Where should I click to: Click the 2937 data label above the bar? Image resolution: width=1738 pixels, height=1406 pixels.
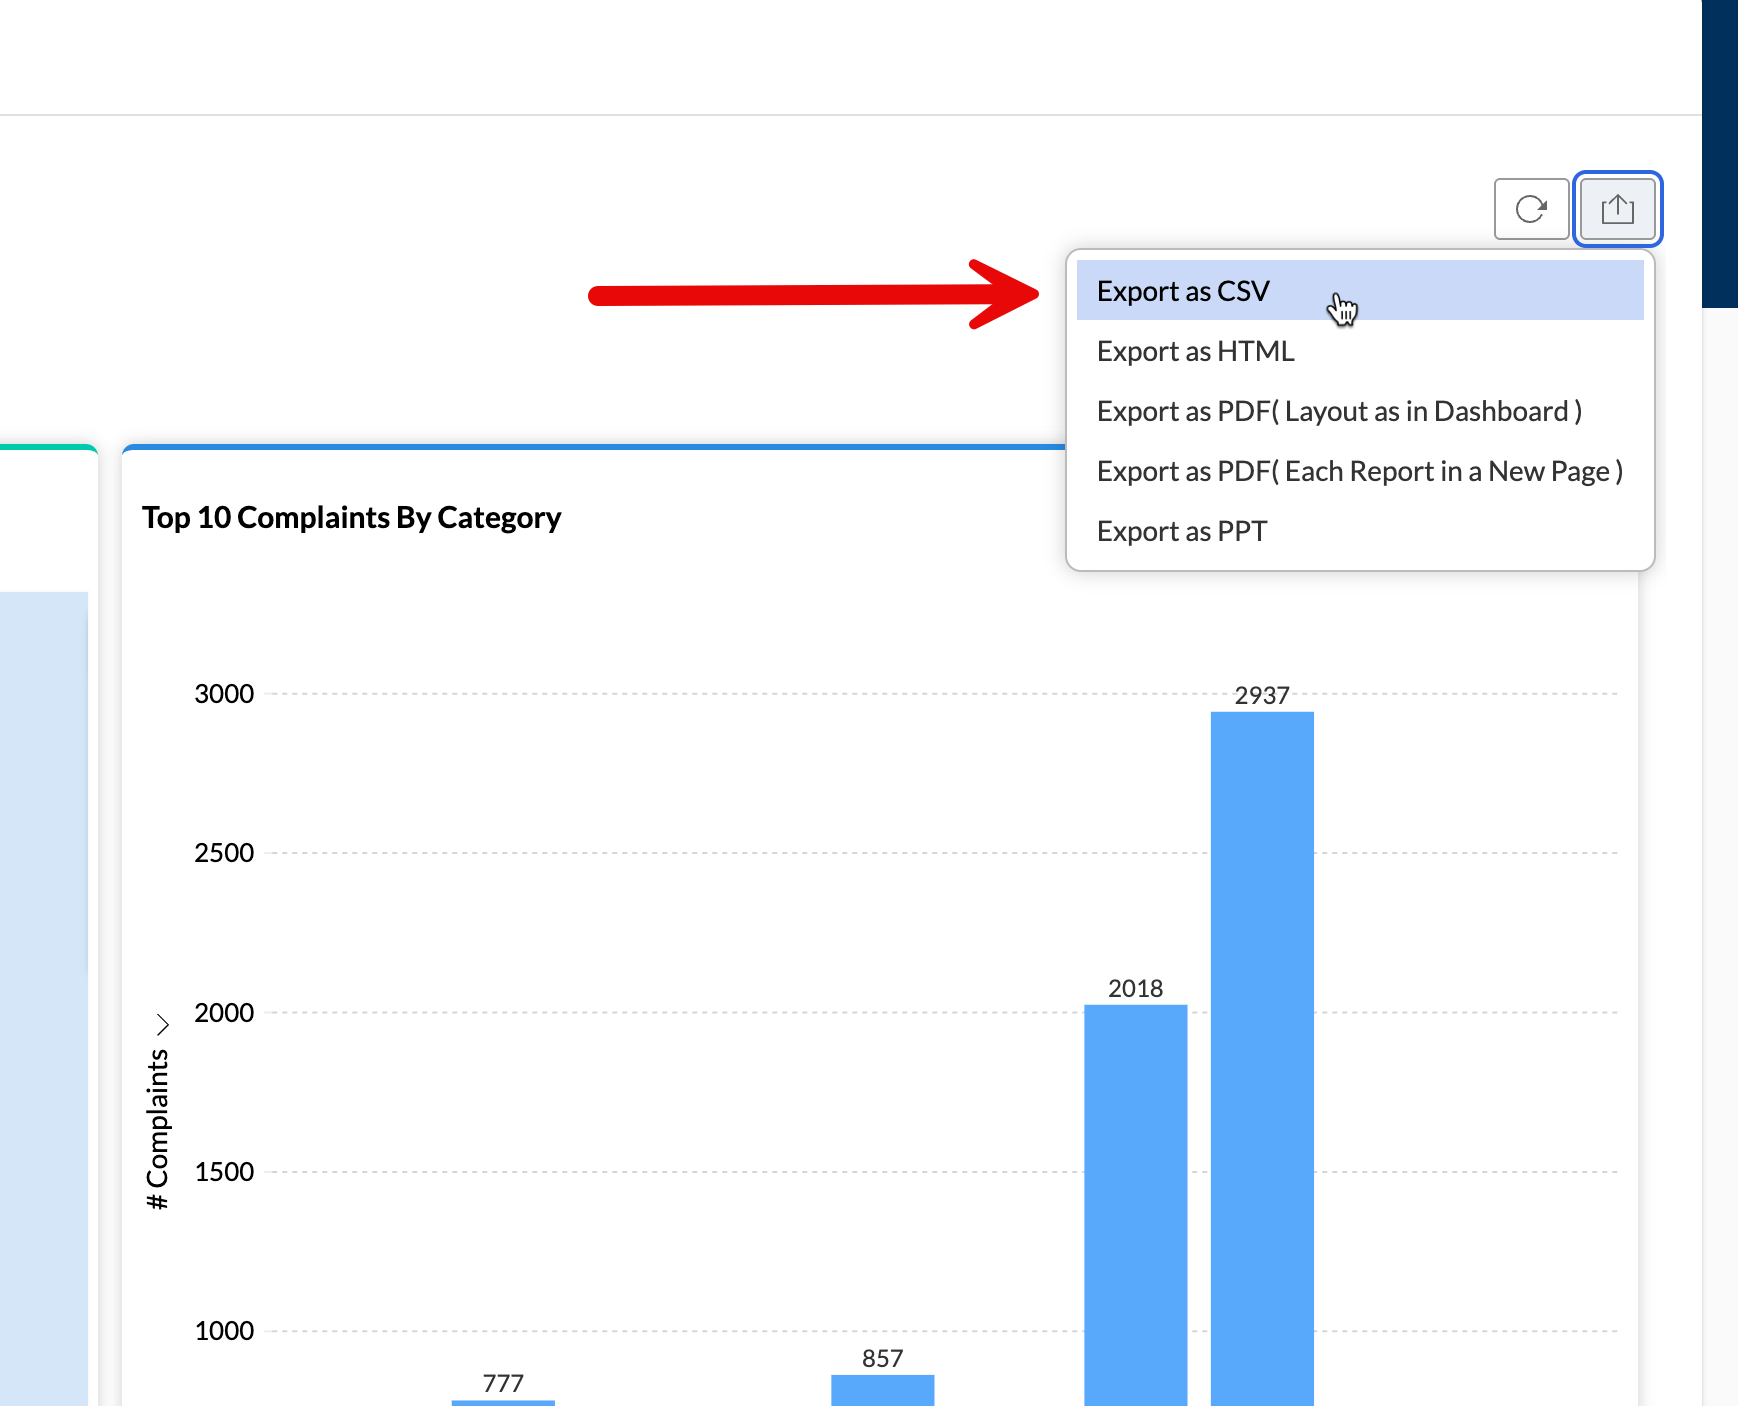point(1262,694)
